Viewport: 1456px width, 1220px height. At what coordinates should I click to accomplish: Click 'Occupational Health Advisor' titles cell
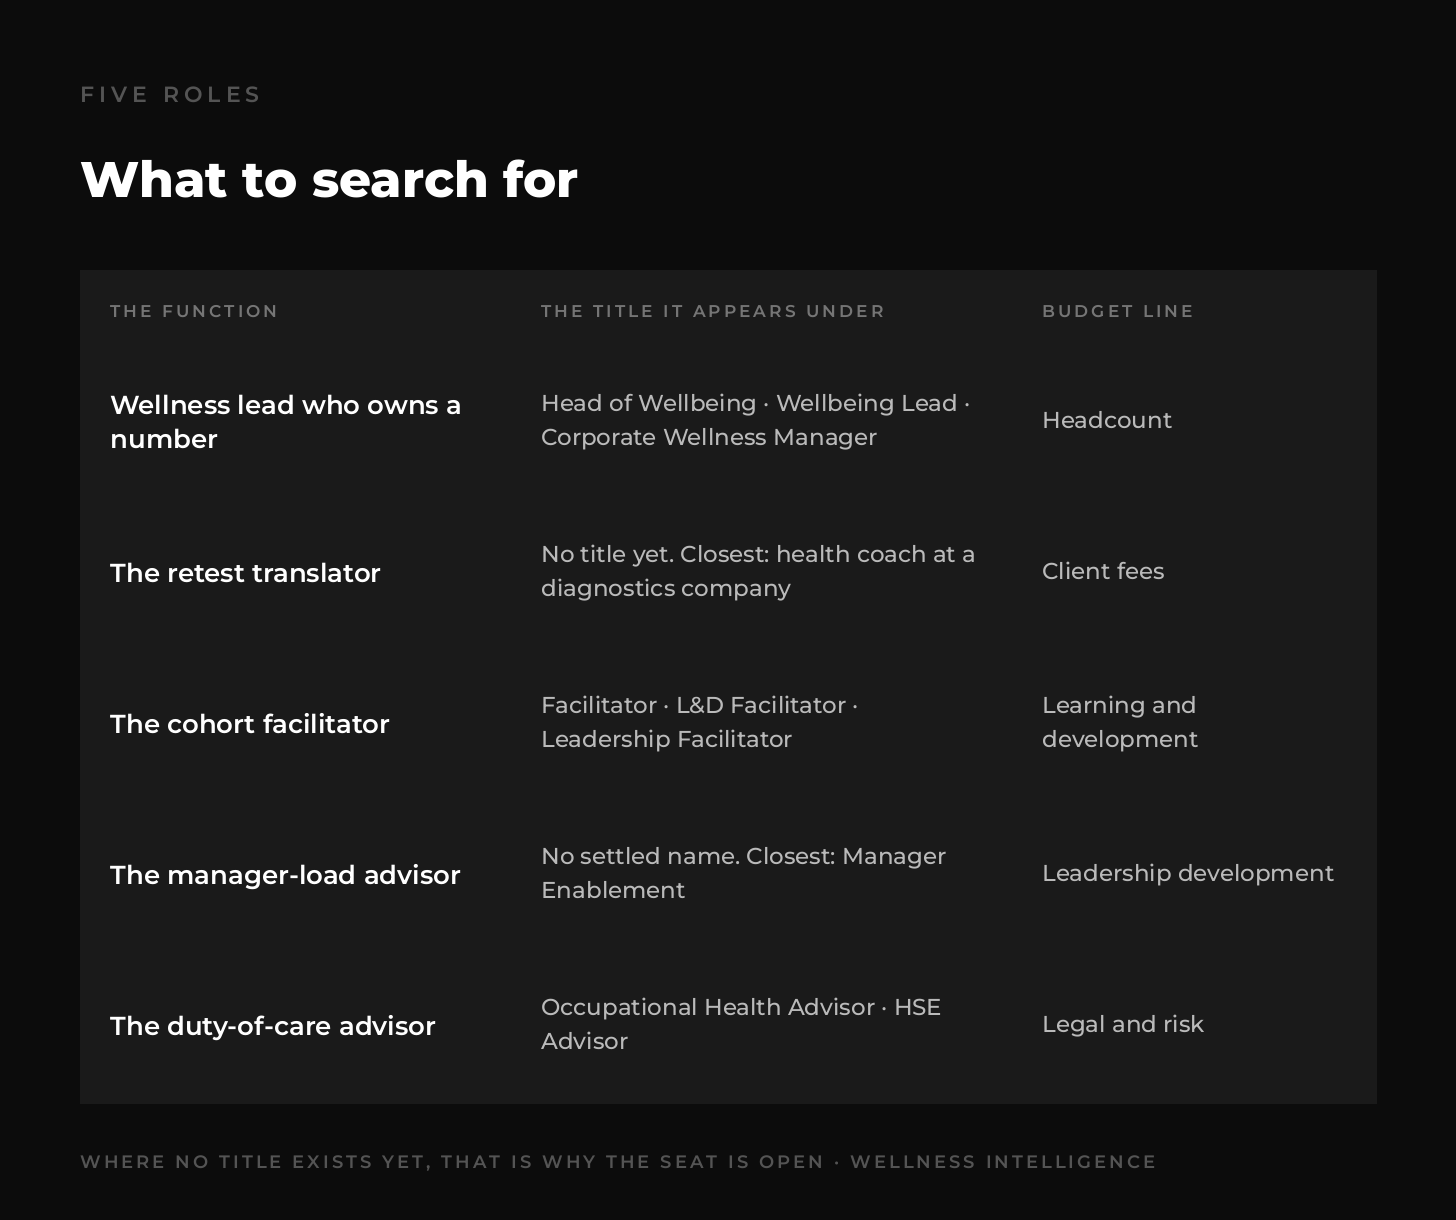pos(741,1024)
